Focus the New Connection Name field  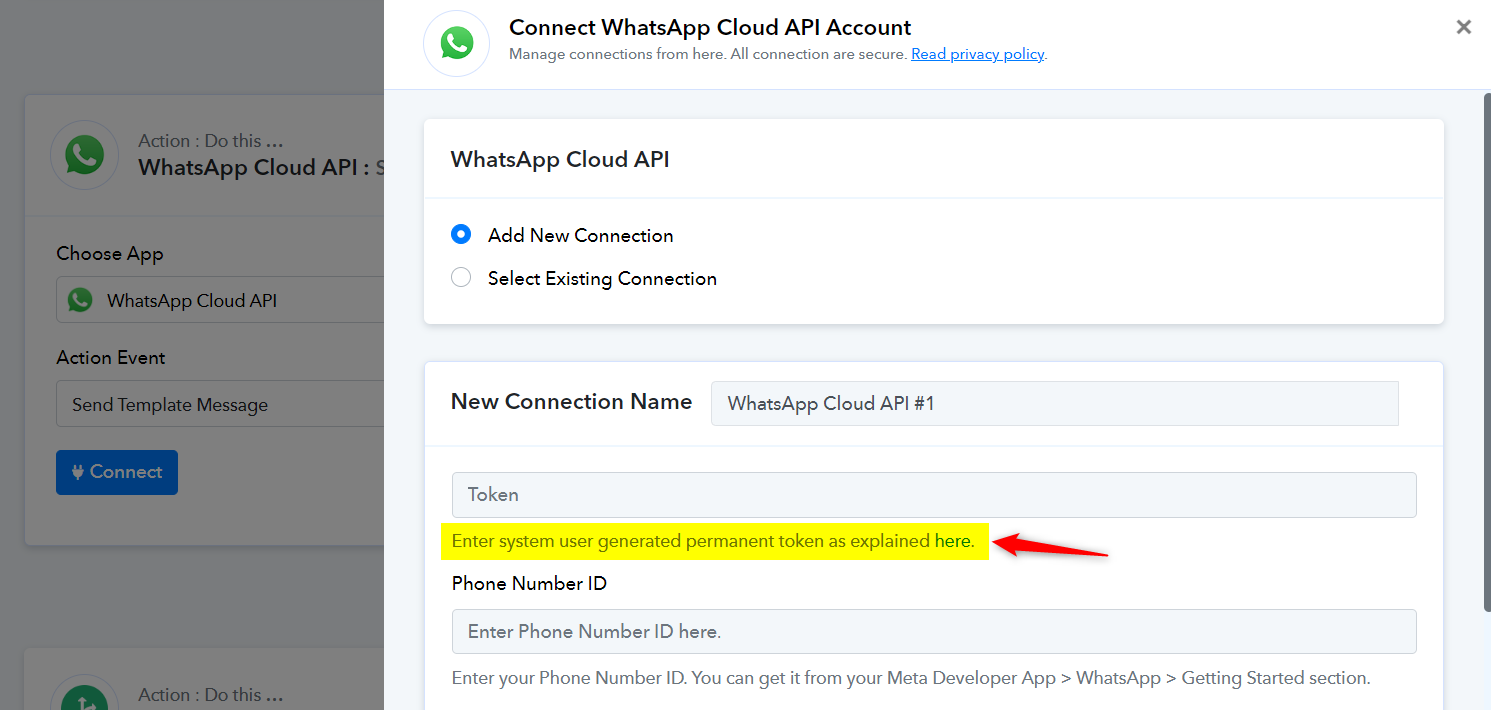[1055, 403]
